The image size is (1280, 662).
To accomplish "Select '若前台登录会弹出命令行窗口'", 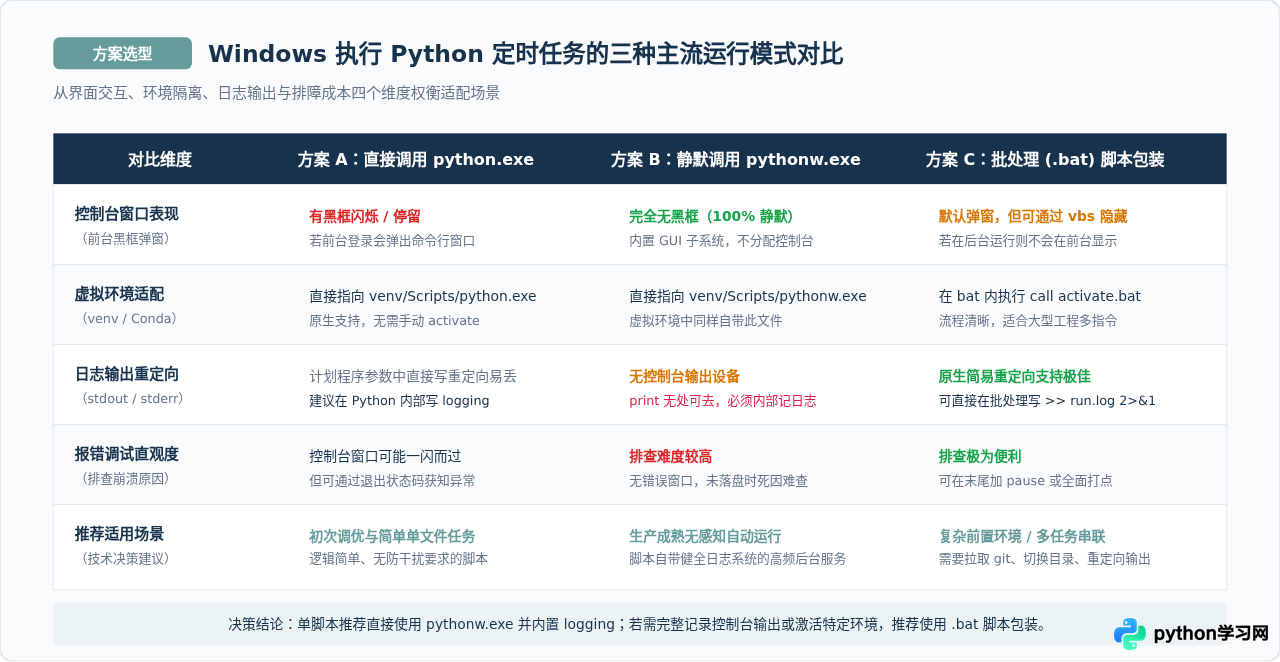I will coord(392,241).
